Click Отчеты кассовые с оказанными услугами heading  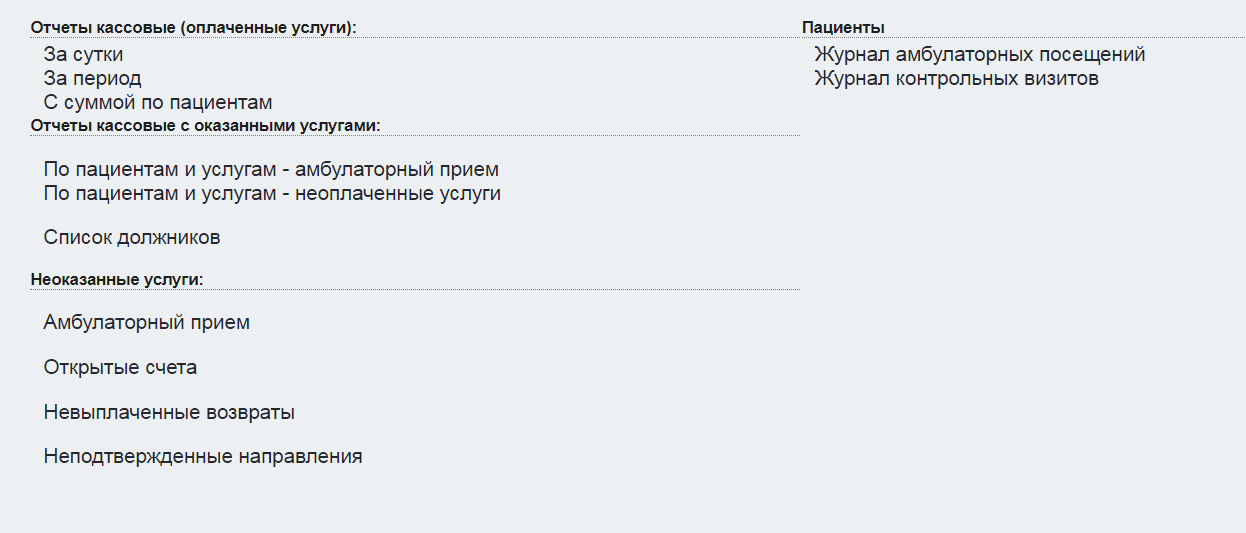205,126
